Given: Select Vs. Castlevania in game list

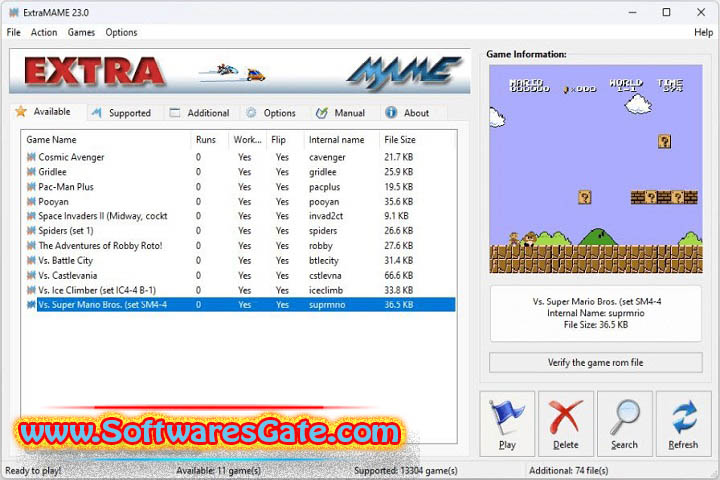Looking at the screenshot, I should [x=239, y=275].
